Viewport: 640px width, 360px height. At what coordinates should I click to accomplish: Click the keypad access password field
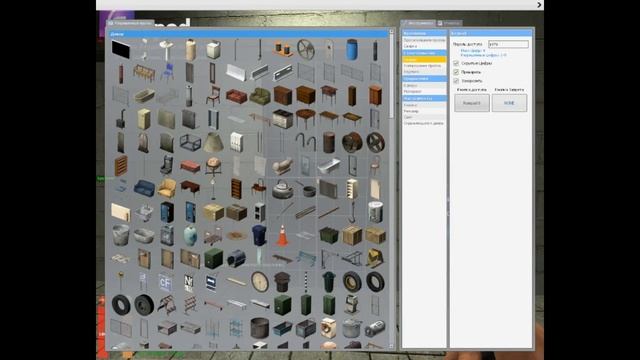click(x=508, y=44)
